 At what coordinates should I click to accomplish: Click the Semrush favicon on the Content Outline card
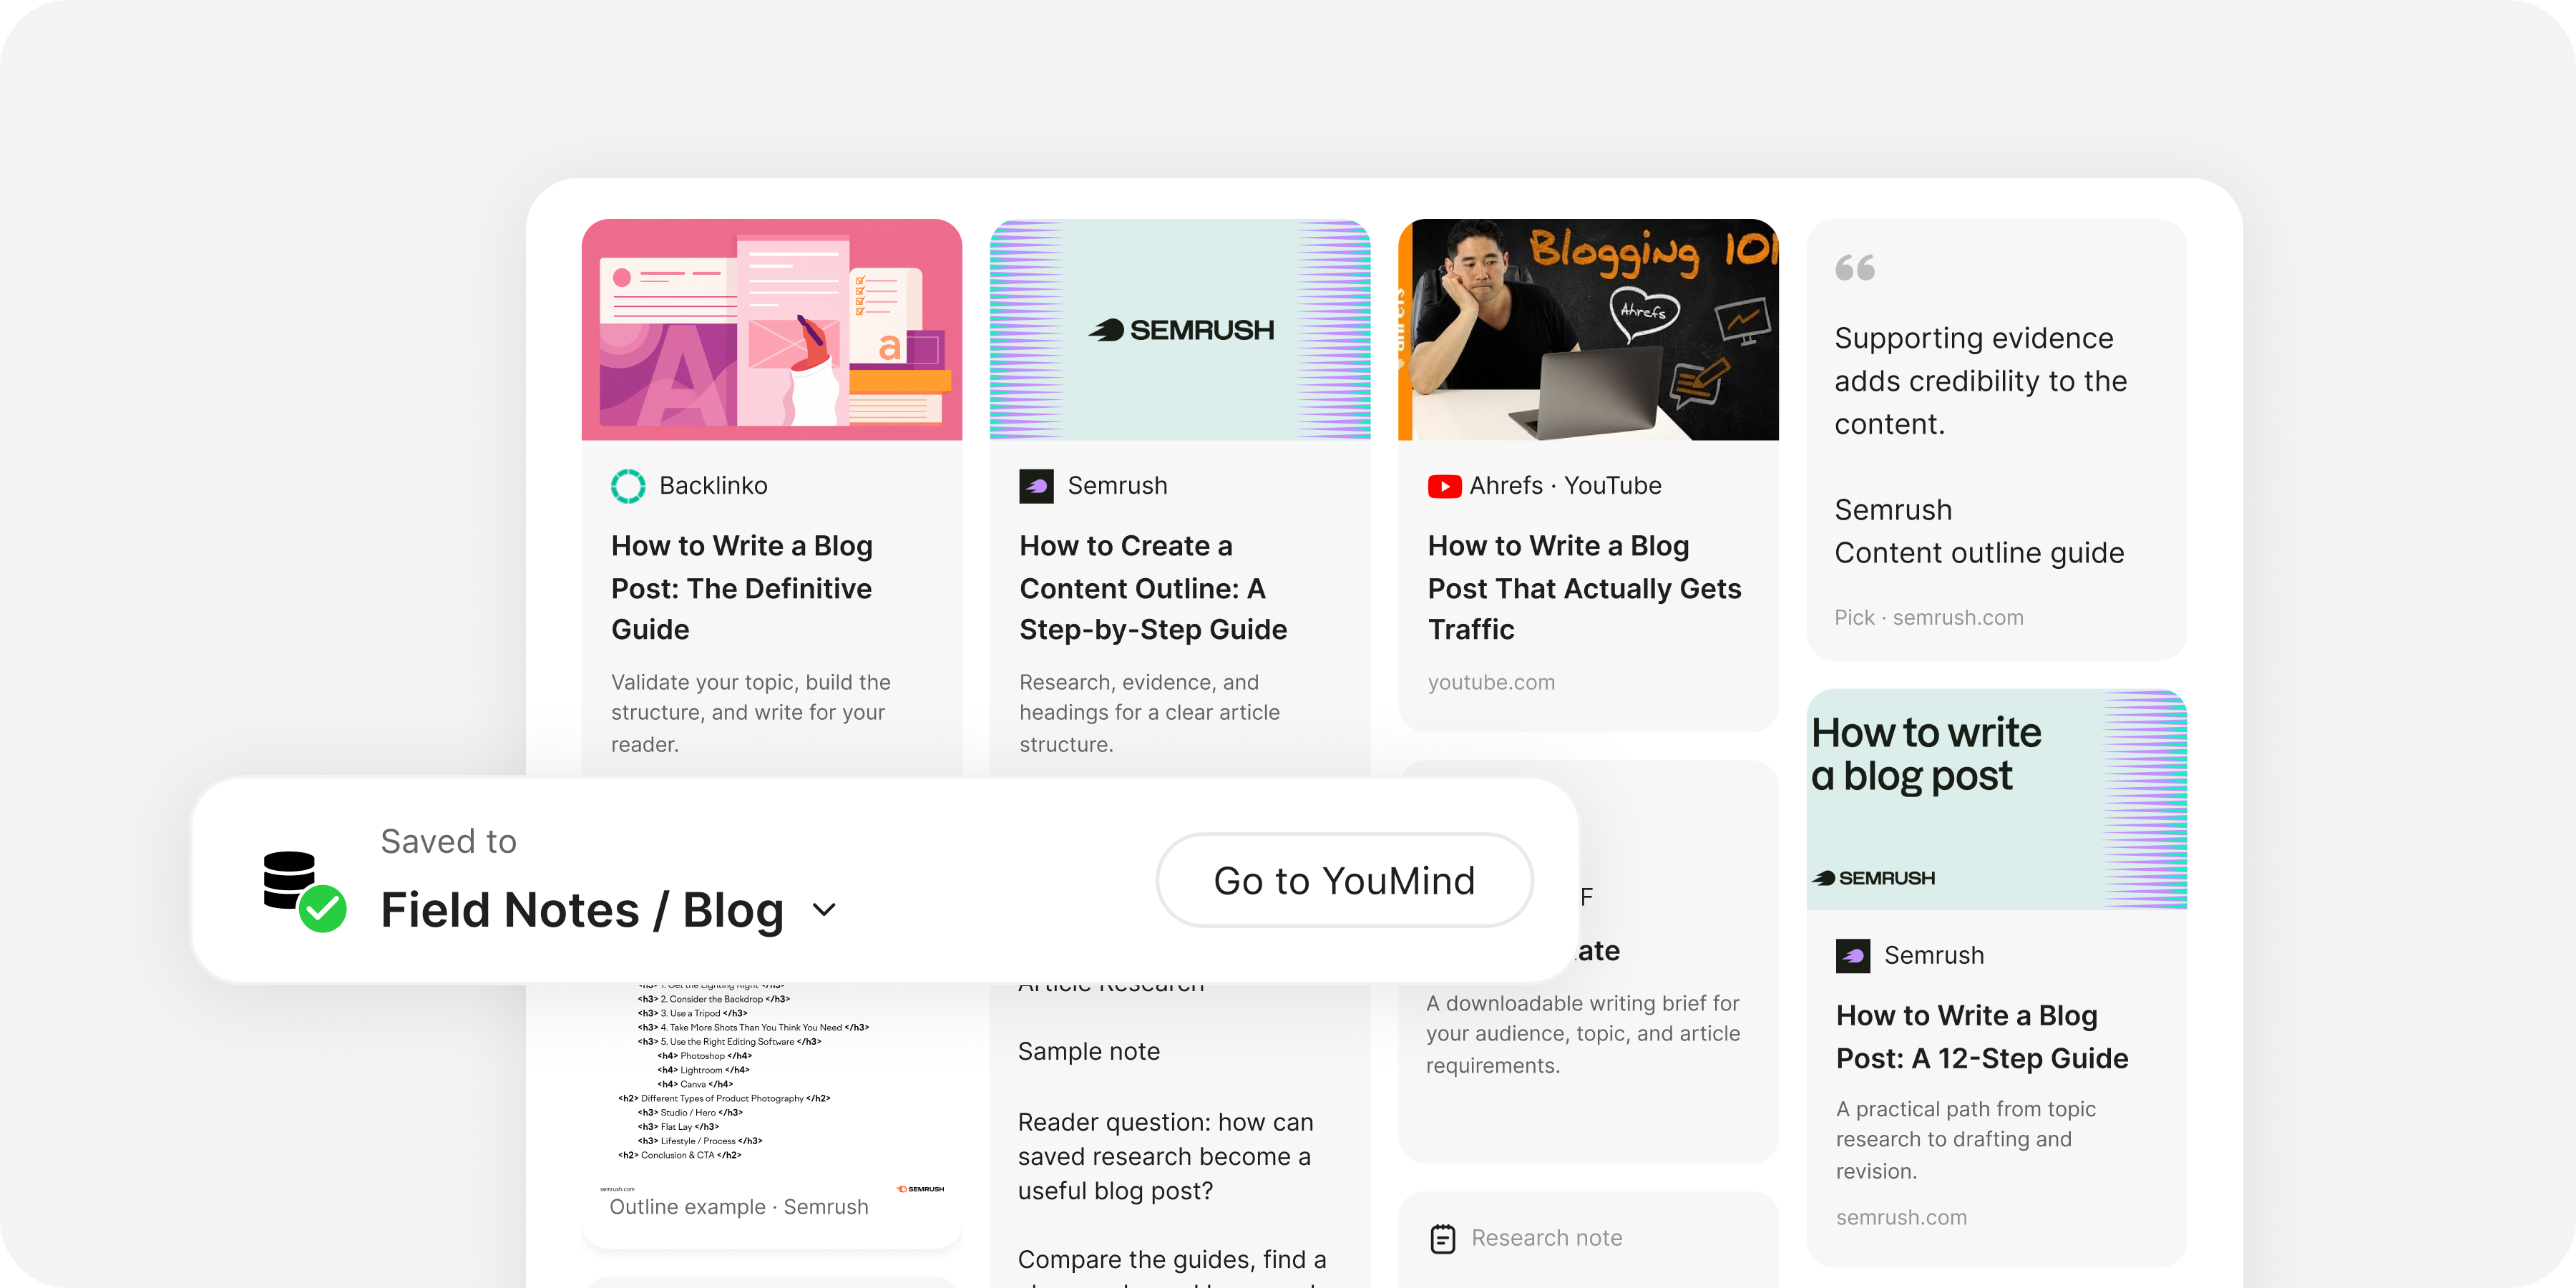point(1036,486)
